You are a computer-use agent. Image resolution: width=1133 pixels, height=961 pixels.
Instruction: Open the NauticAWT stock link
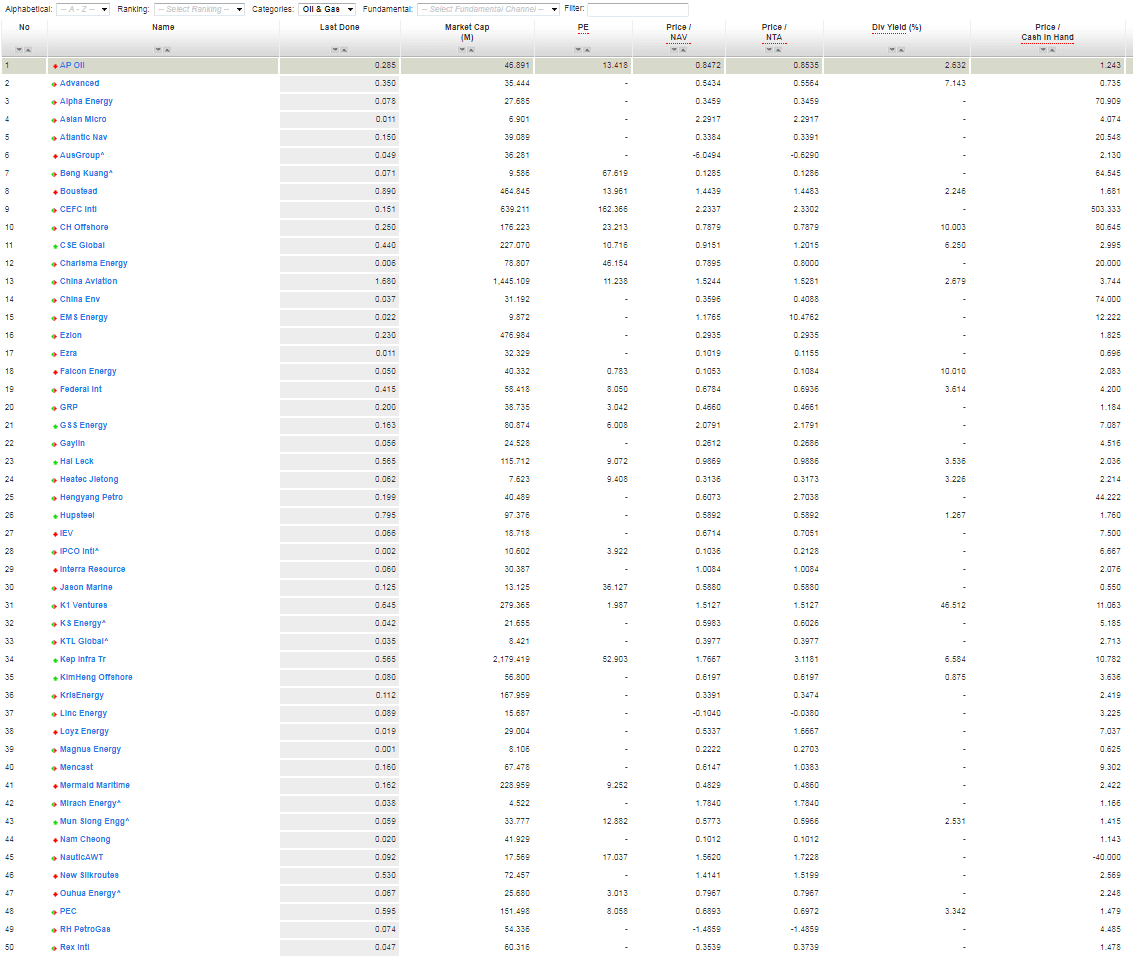[x=82, y=857]
